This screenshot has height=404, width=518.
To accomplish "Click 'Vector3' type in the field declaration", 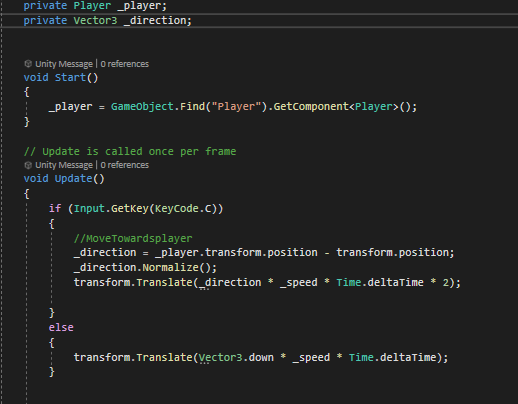I will (95, 21).
